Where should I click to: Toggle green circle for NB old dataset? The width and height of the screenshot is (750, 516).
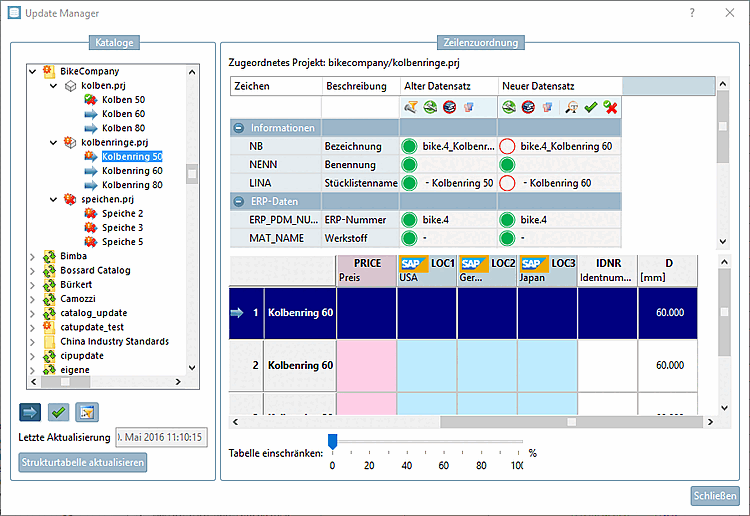point(409,146)
